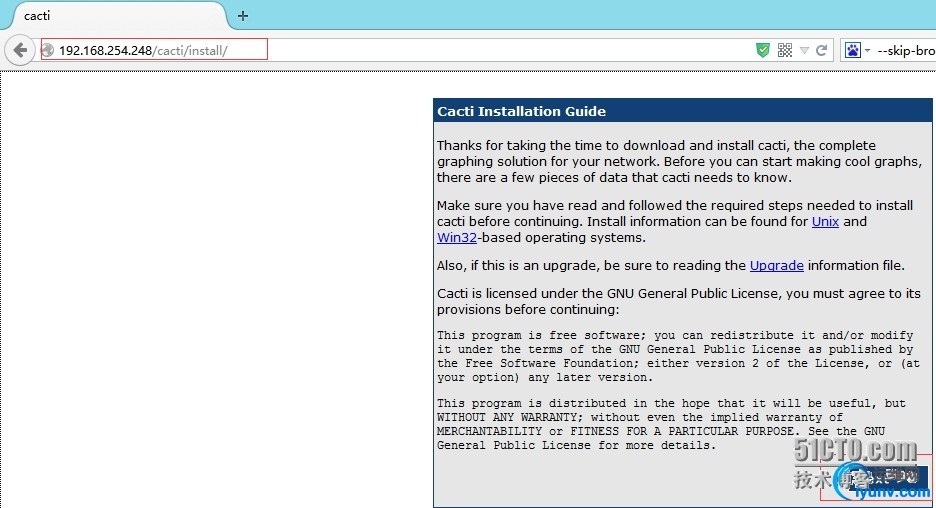
Task: Click the green shield security icon
Action: [x=762, y=50]
